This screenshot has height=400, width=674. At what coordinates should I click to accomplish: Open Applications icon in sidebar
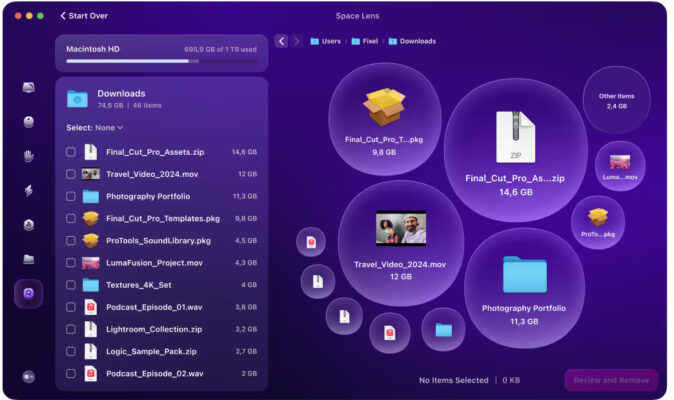pyautogui.click(x=29, y=225)
